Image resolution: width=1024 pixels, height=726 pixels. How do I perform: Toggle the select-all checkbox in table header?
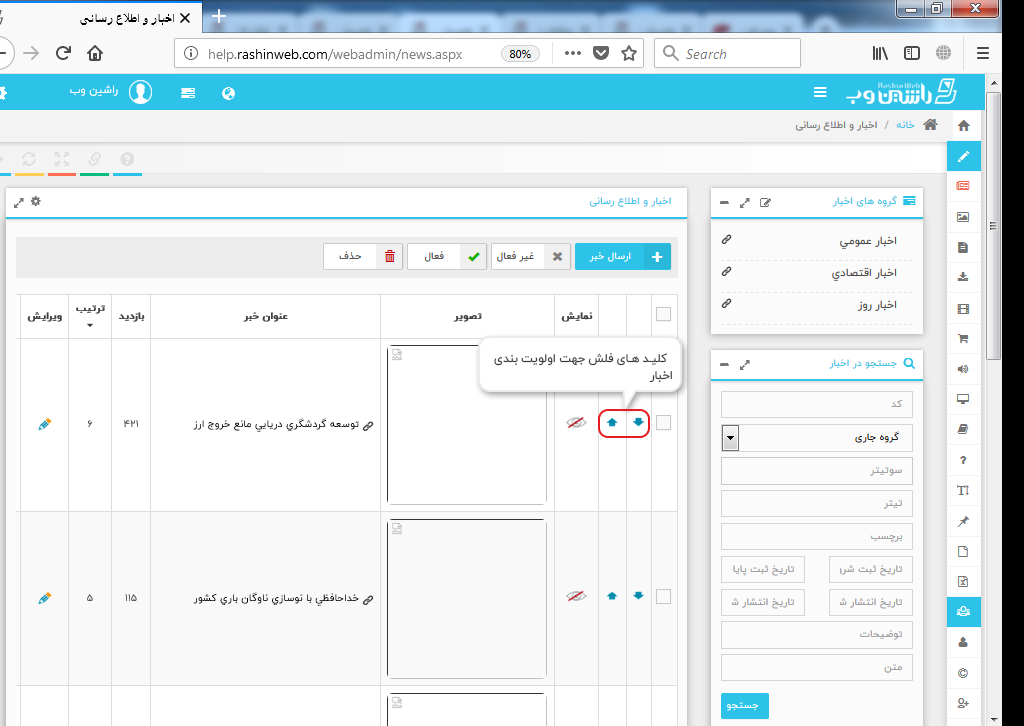click(664, 315)
